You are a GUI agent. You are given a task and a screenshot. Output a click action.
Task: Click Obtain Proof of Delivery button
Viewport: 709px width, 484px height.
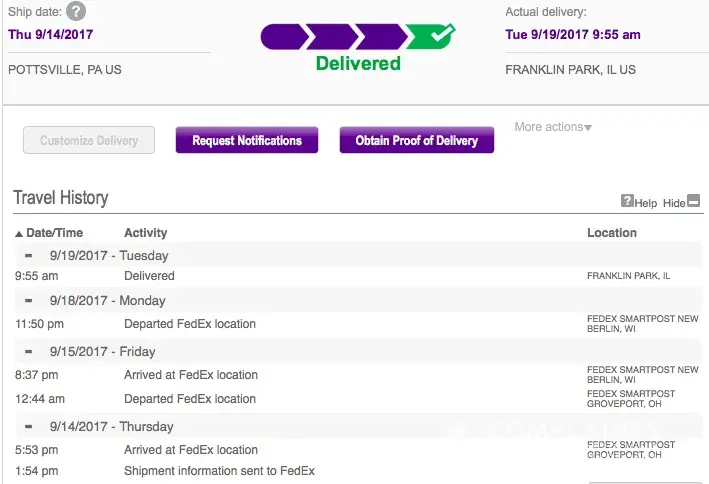pos(417,141)
